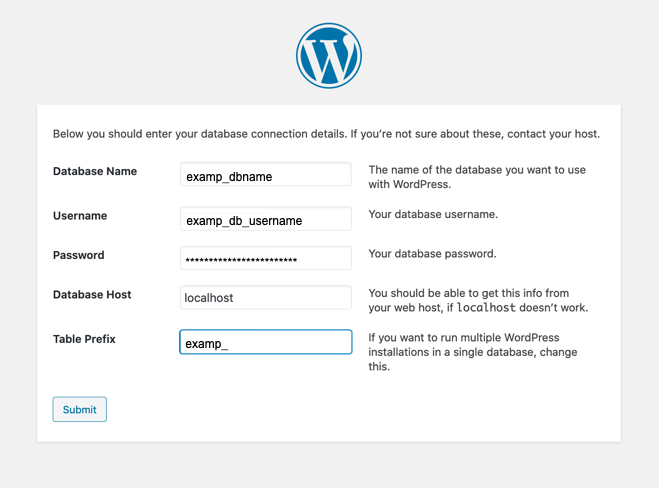The image size is (659, 488).
Task: Click the blank gray area below the form panel
Action: (x=329, y=466)
